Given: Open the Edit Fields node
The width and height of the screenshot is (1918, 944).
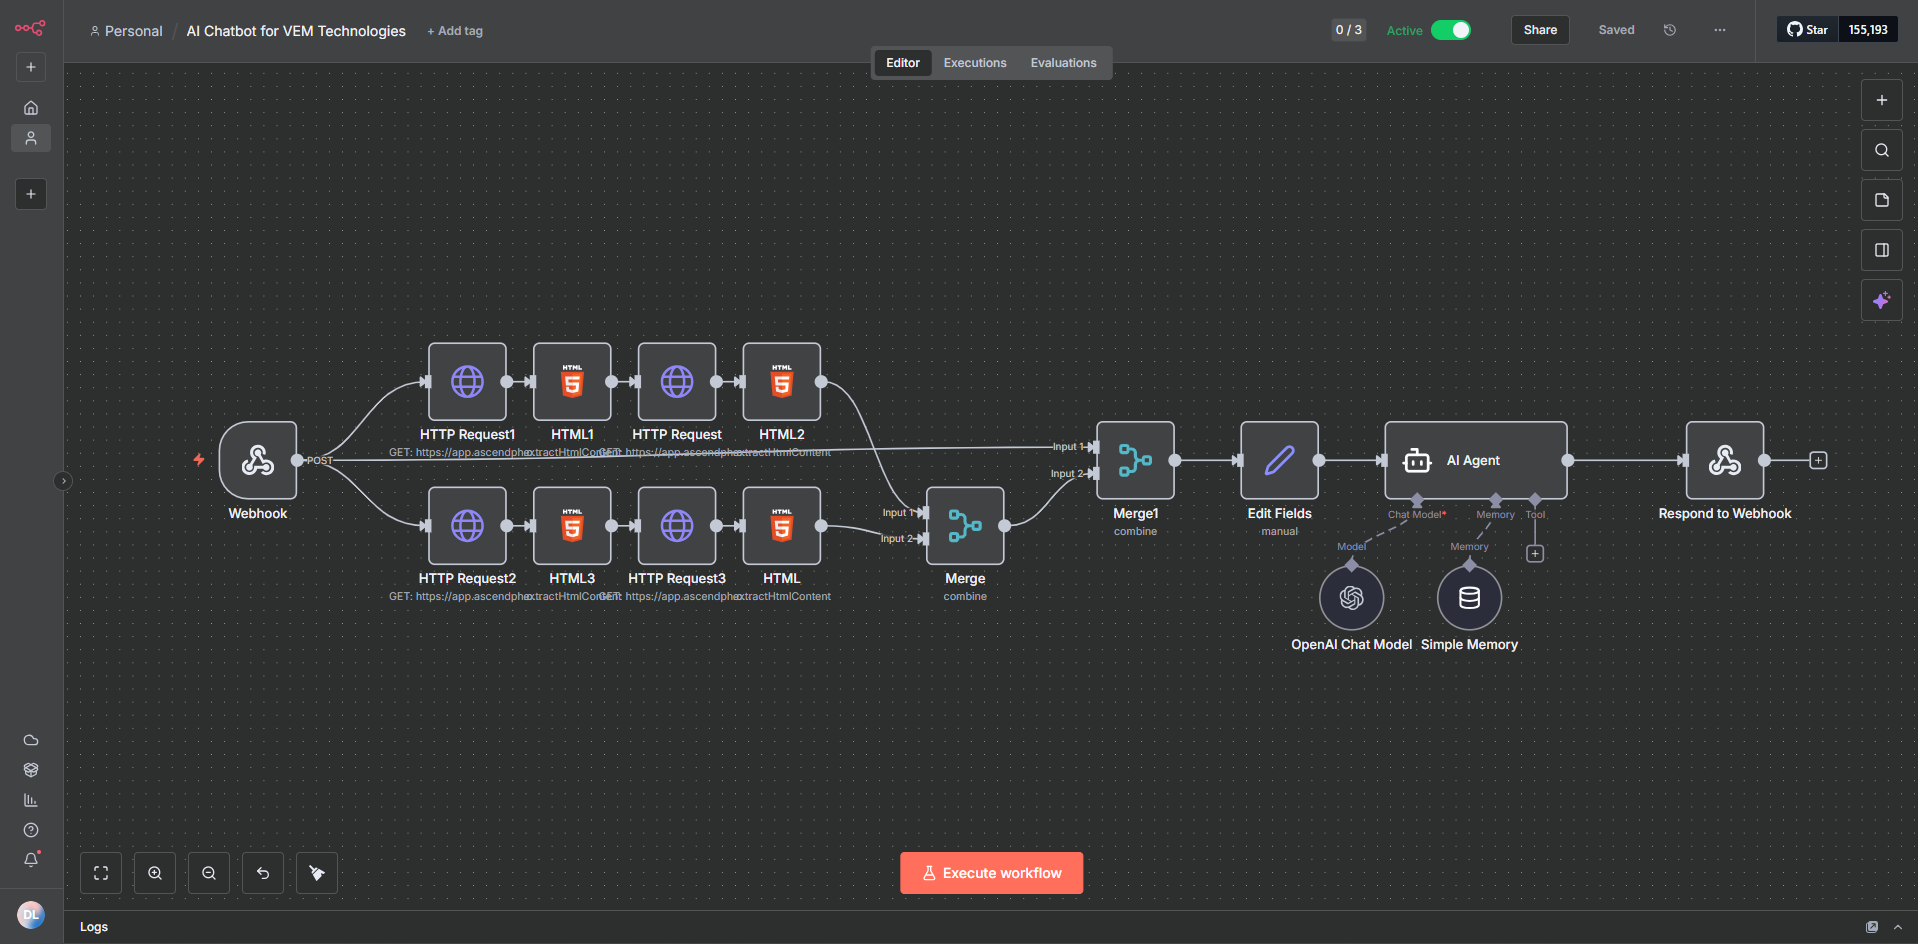Looking at the screenshot, I should (1279, 460).
